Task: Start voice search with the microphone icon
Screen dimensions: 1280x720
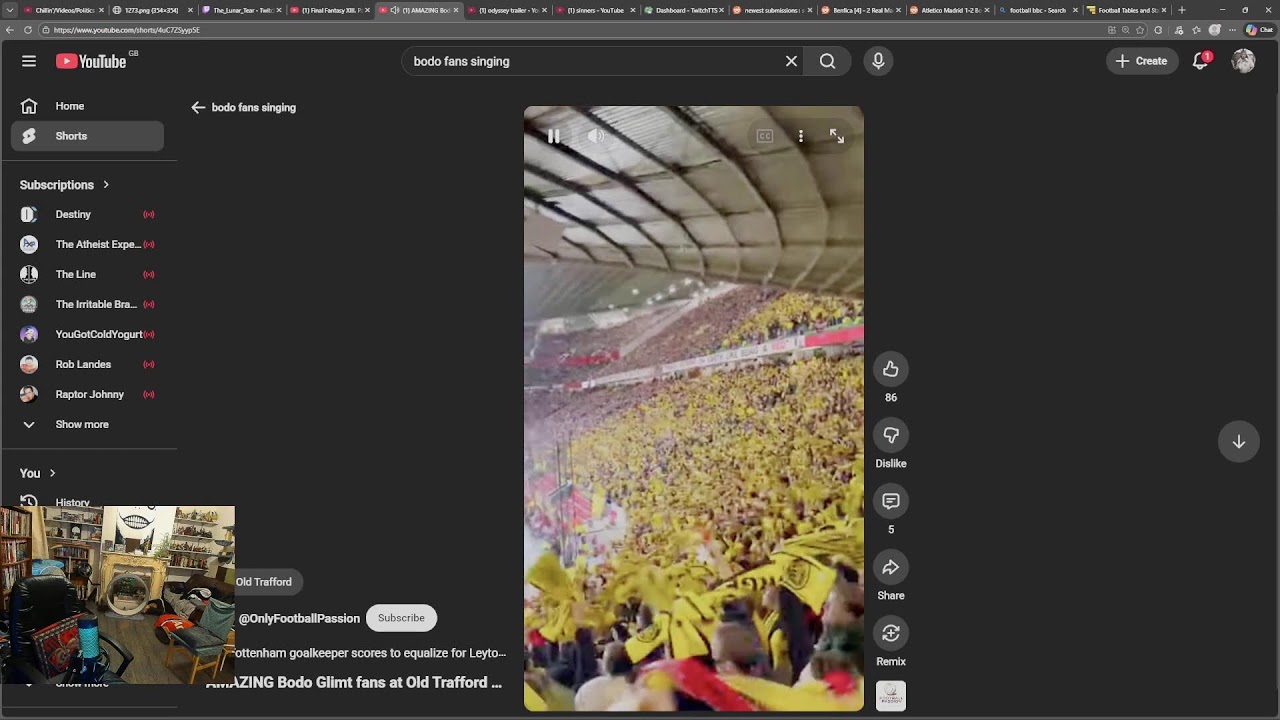Action: pos(878,61)
